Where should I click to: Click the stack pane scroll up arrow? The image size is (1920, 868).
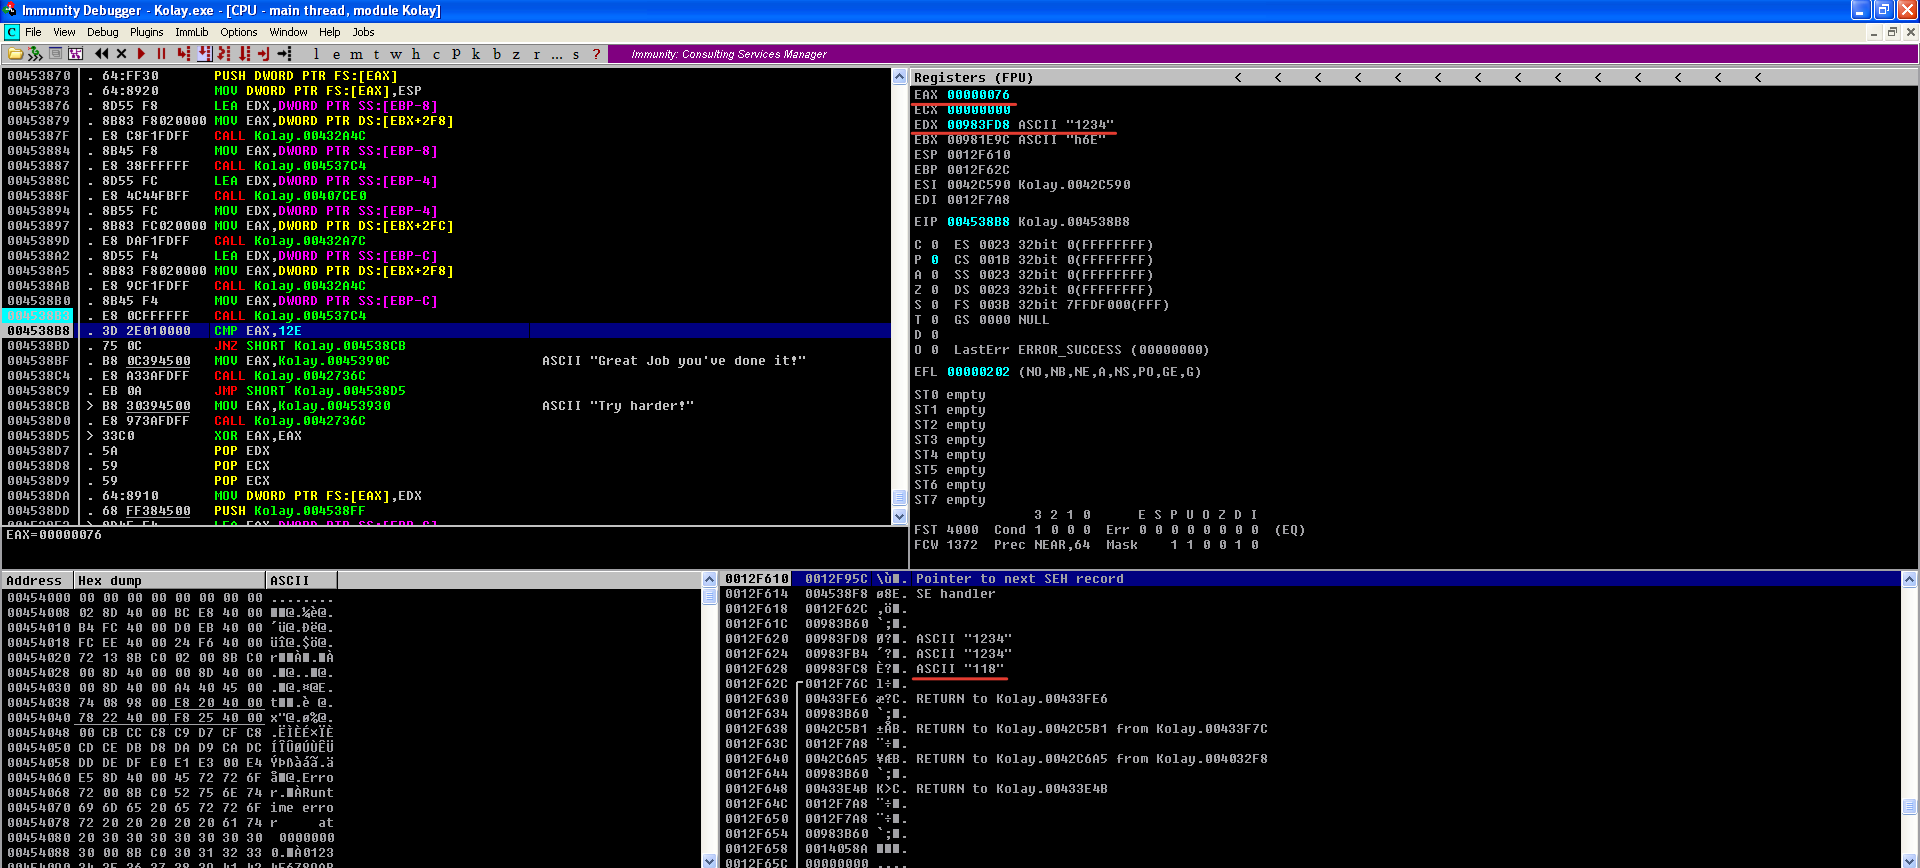point(1909,579)
